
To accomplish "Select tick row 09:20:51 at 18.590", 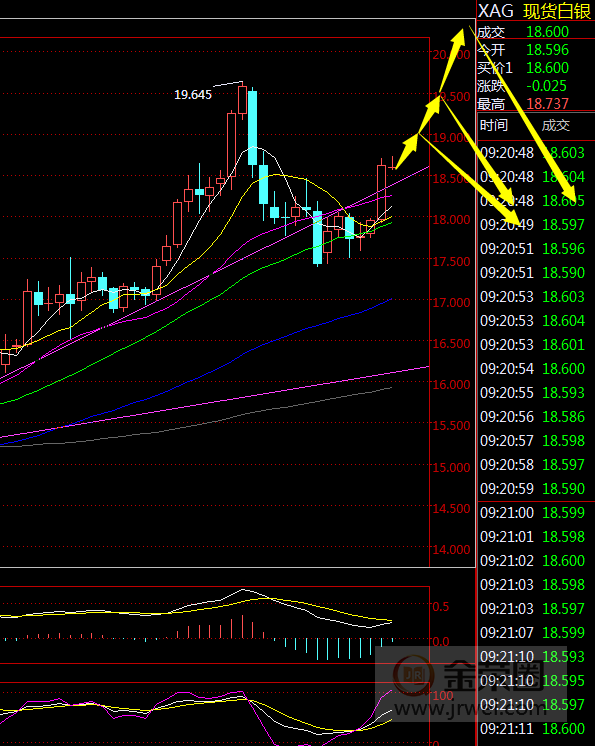I will point(532,273).
